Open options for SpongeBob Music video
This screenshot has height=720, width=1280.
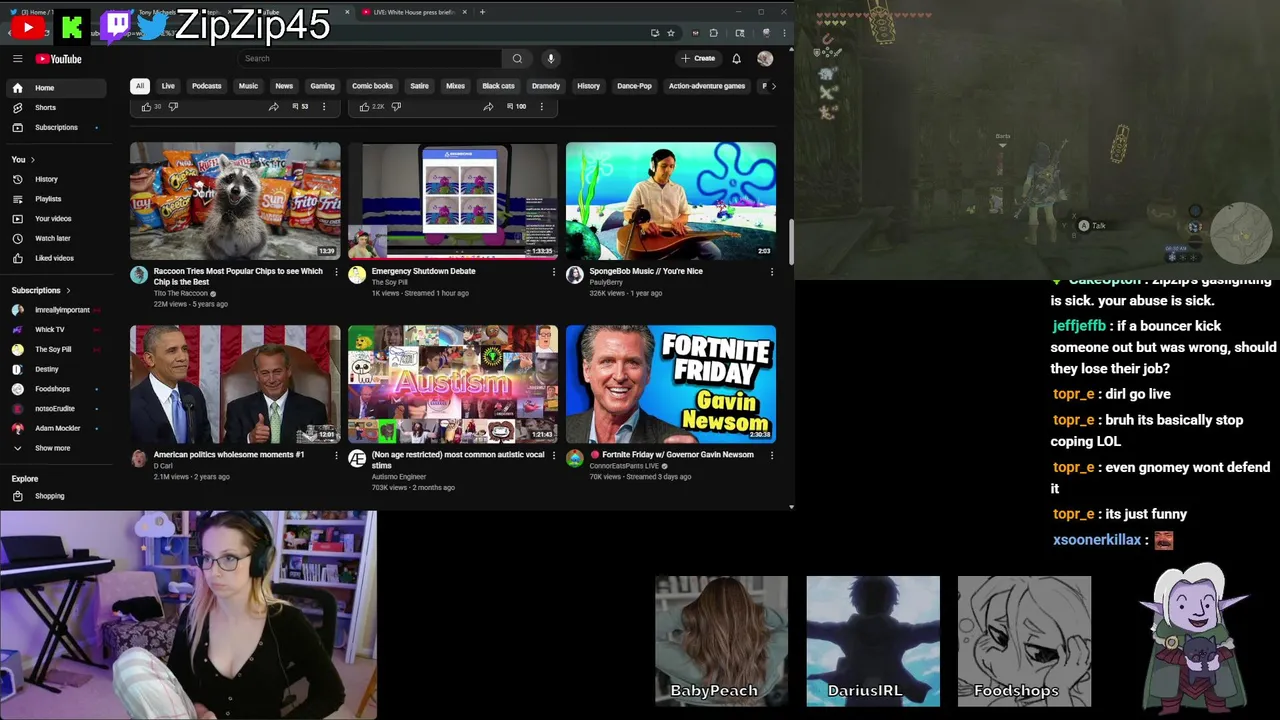tap(771, 272)
